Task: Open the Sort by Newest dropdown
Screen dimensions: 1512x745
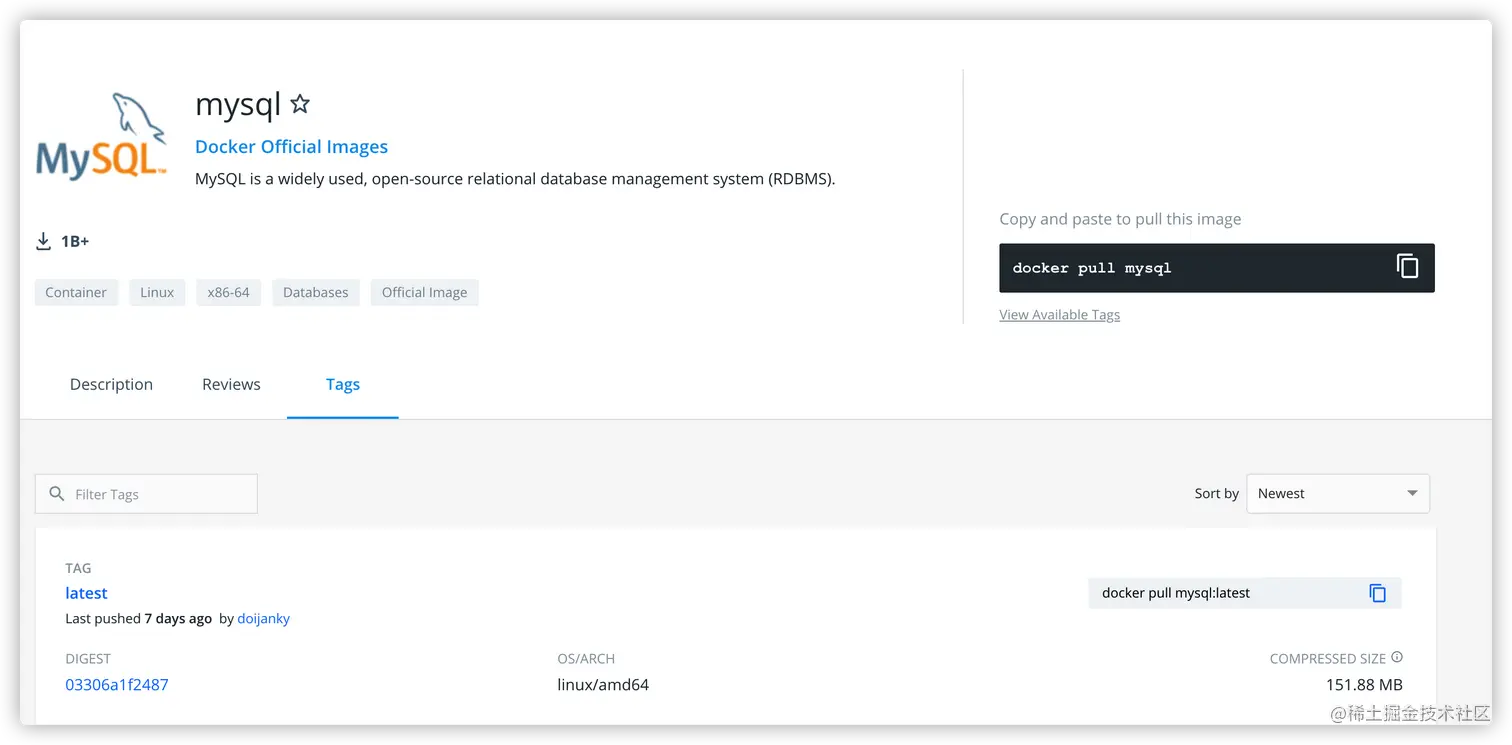Action: [x=1337, y=494]
